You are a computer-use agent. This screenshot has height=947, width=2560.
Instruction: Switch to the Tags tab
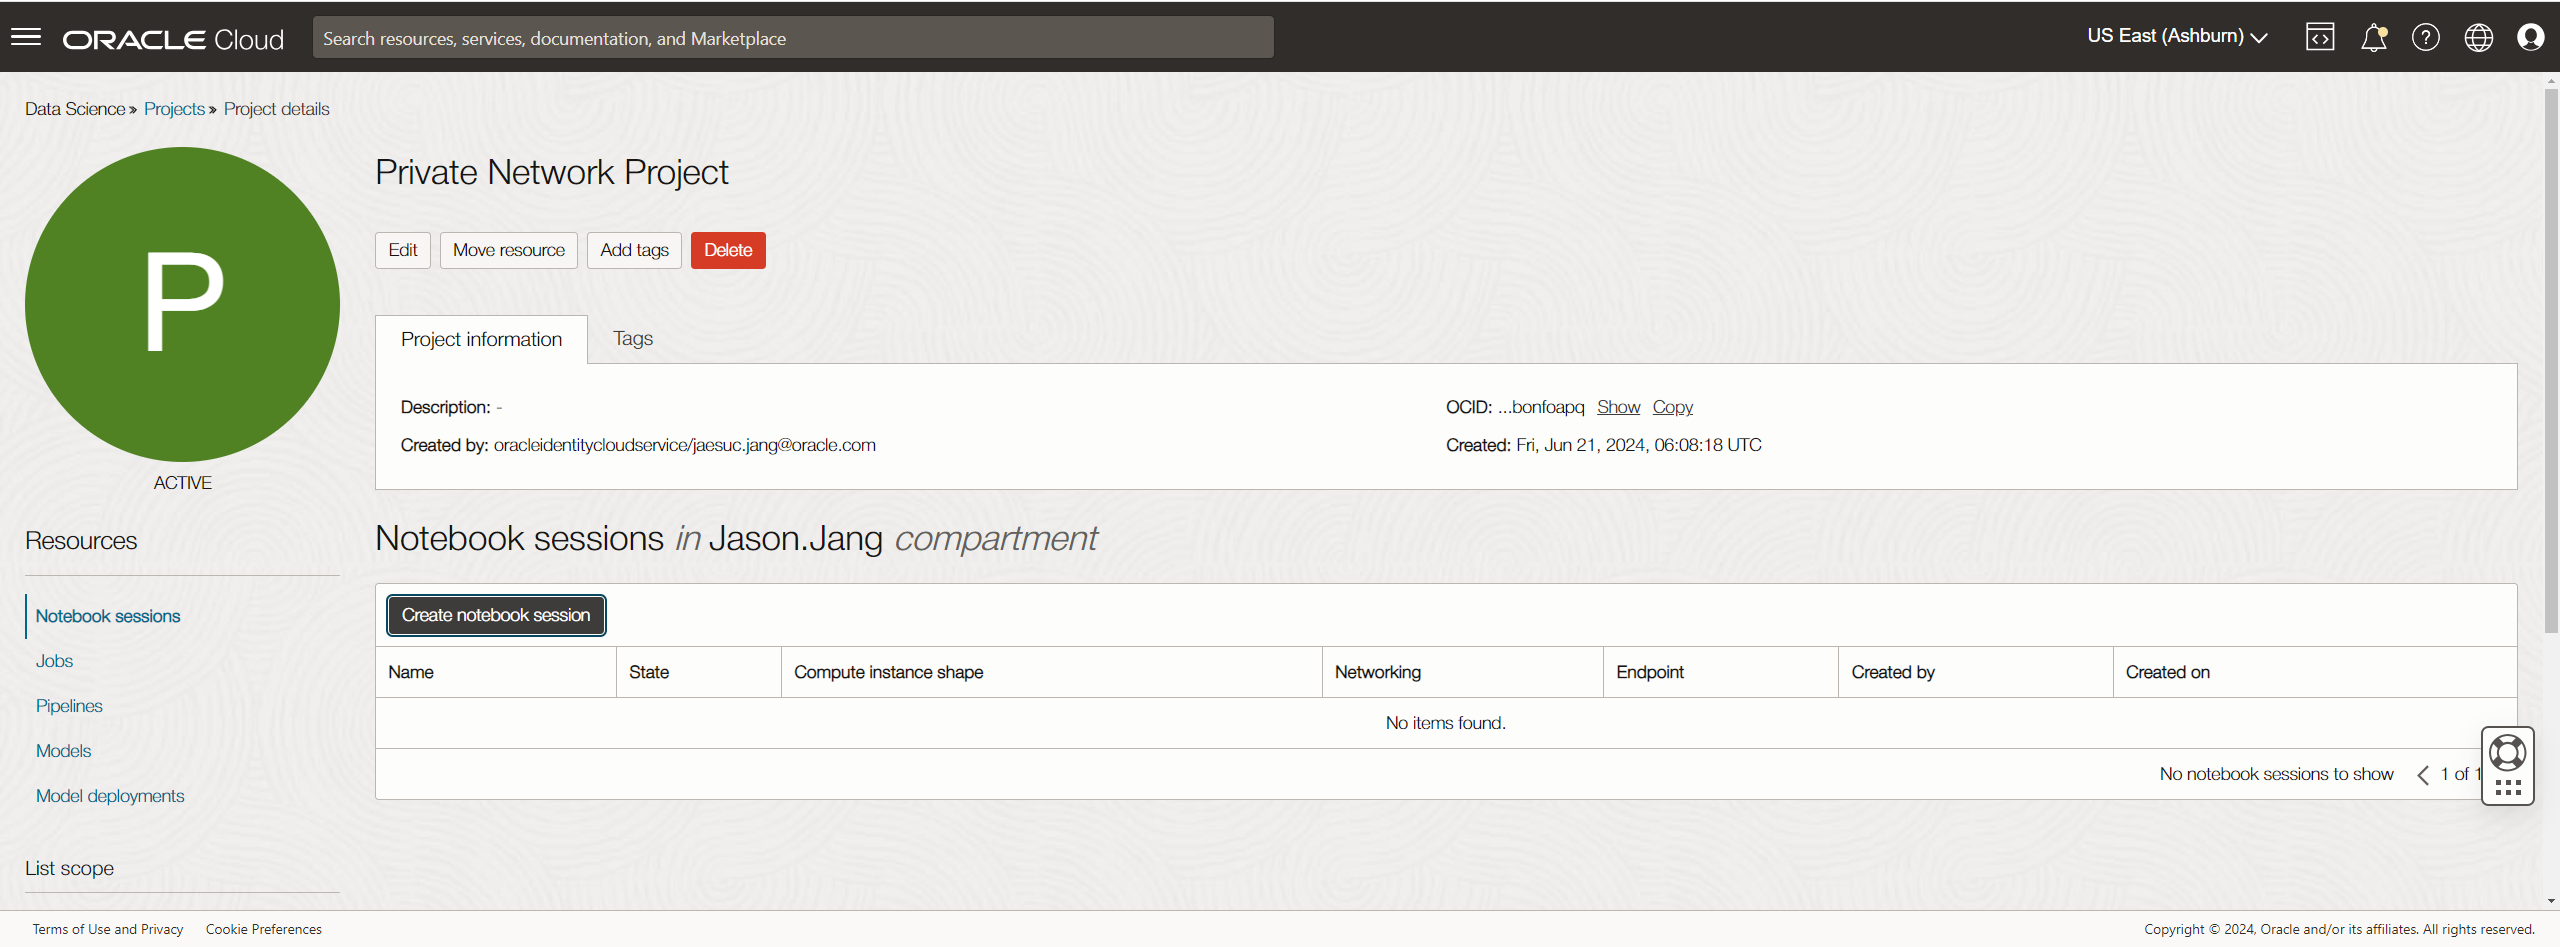(633, 338)
